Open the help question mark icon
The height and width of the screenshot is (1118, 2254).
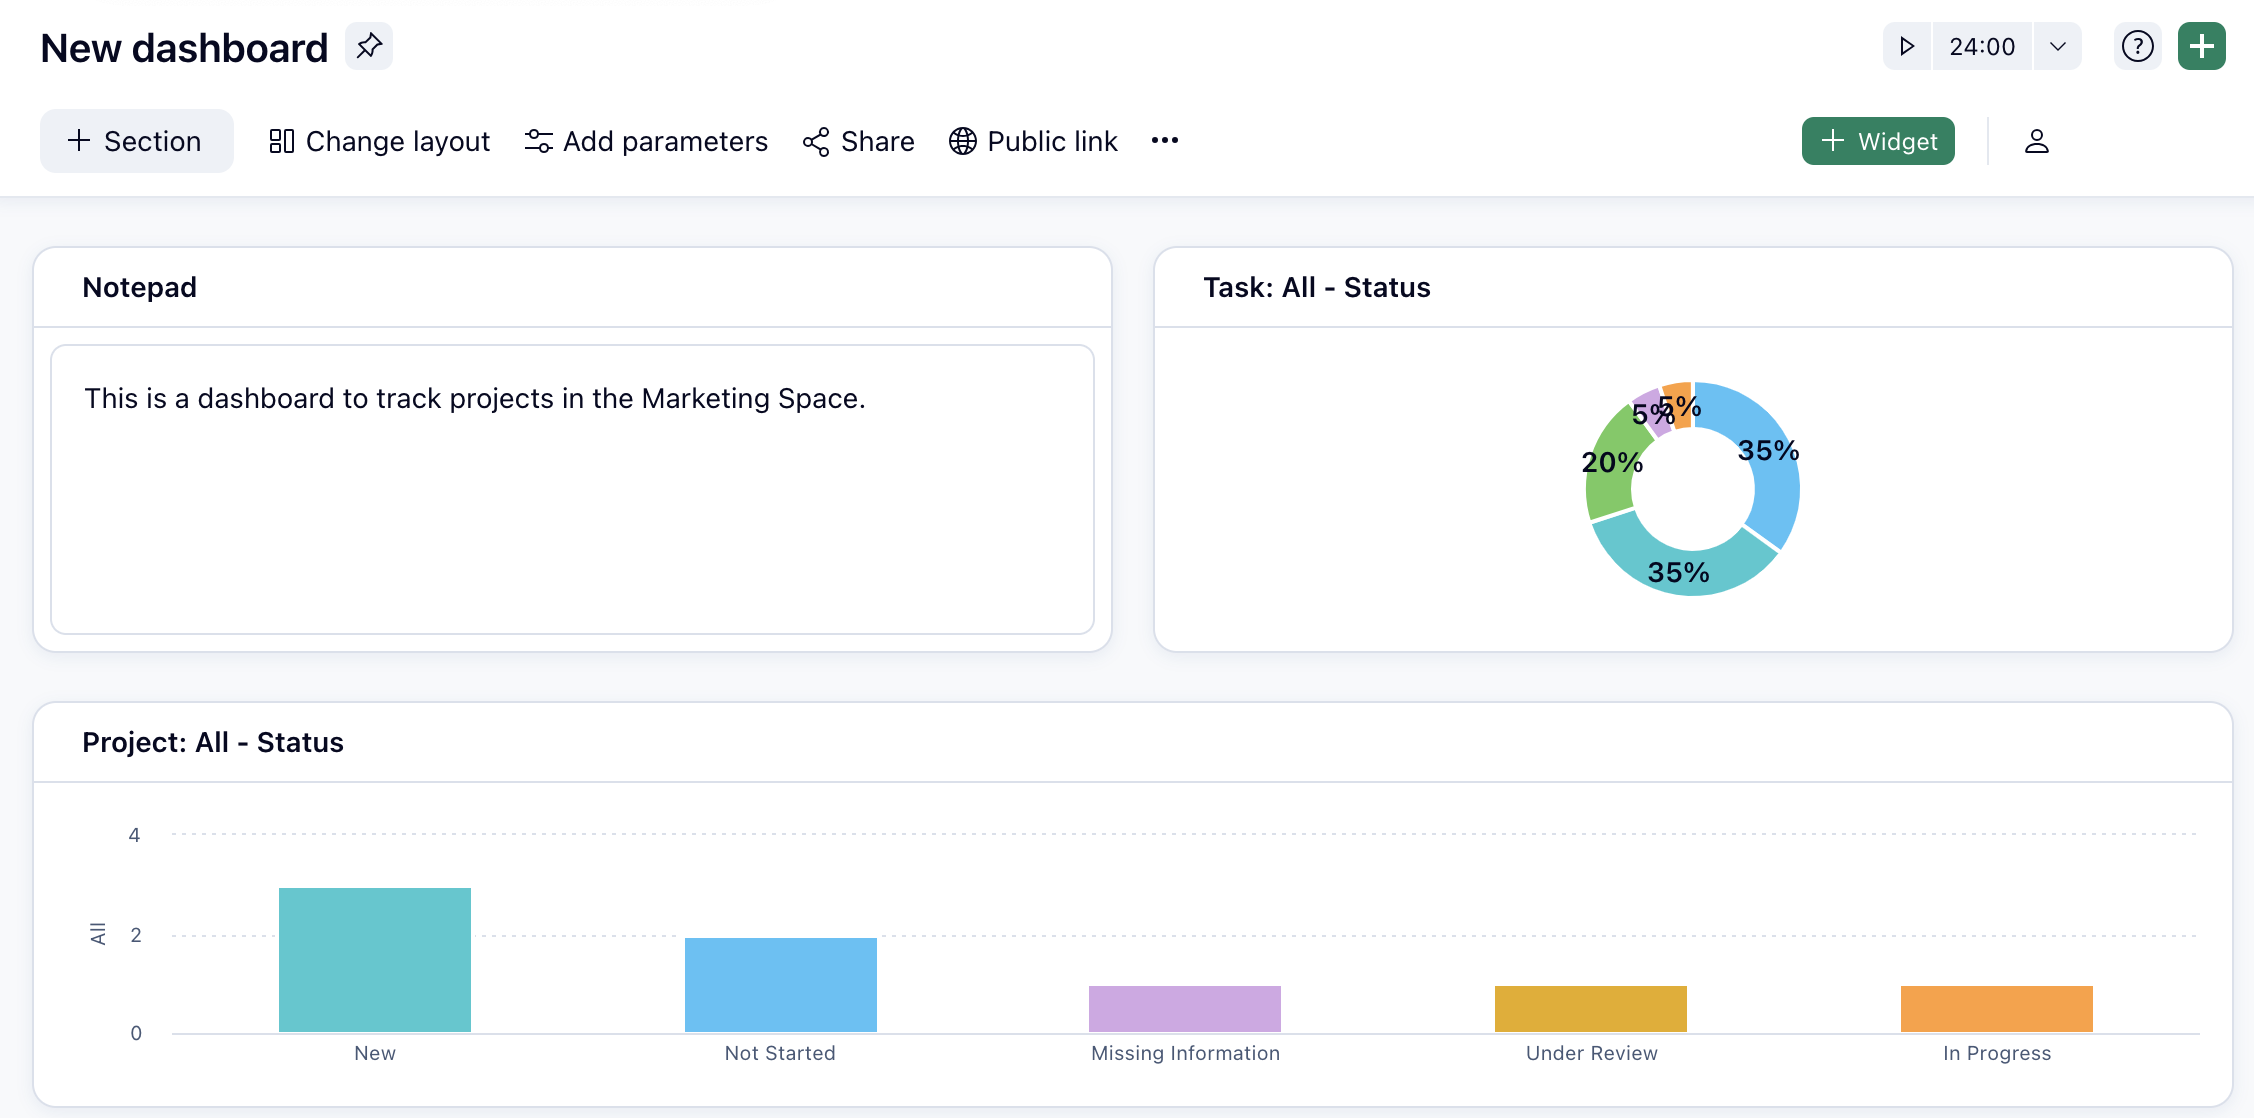2137,46
